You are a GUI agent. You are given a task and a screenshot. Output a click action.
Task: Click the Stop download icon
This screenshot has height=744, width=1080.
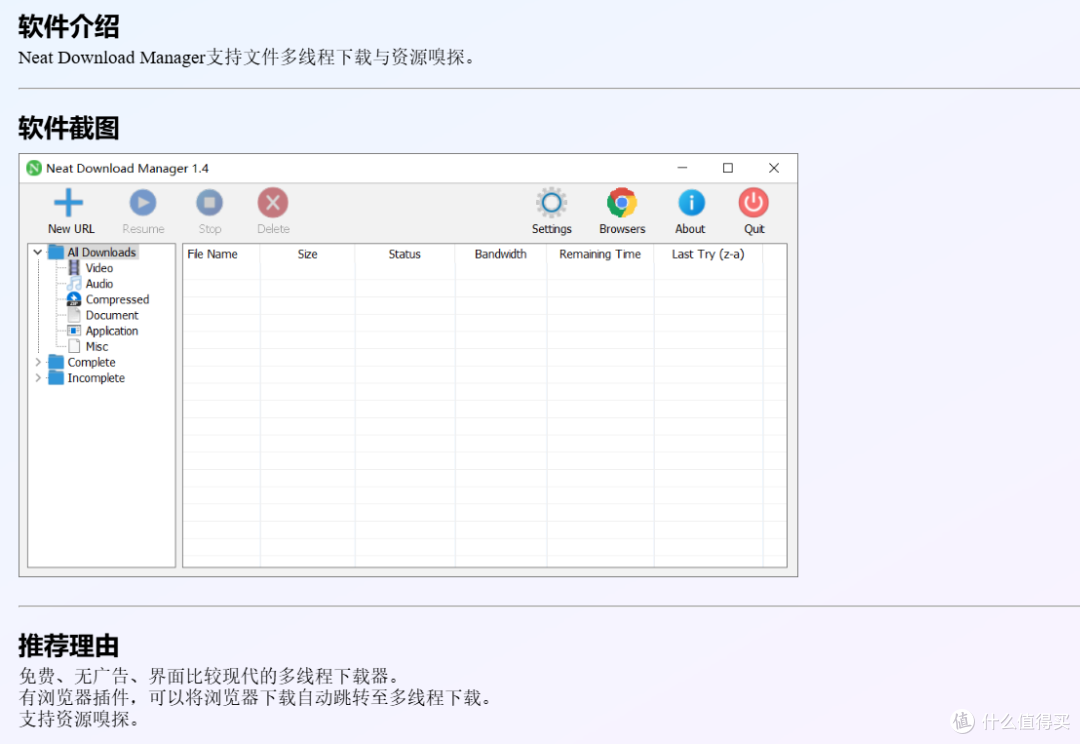(x=209, y=203)
